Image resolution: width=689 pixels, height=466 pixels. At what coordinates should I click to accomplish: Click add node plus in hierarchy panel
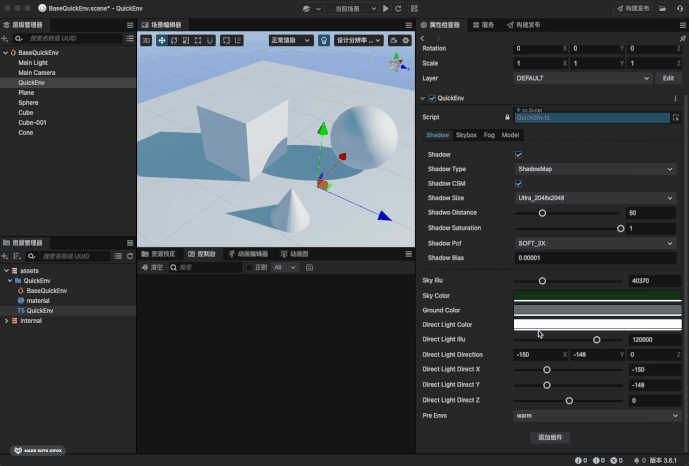pyautogui.click(x=5, y=39)
